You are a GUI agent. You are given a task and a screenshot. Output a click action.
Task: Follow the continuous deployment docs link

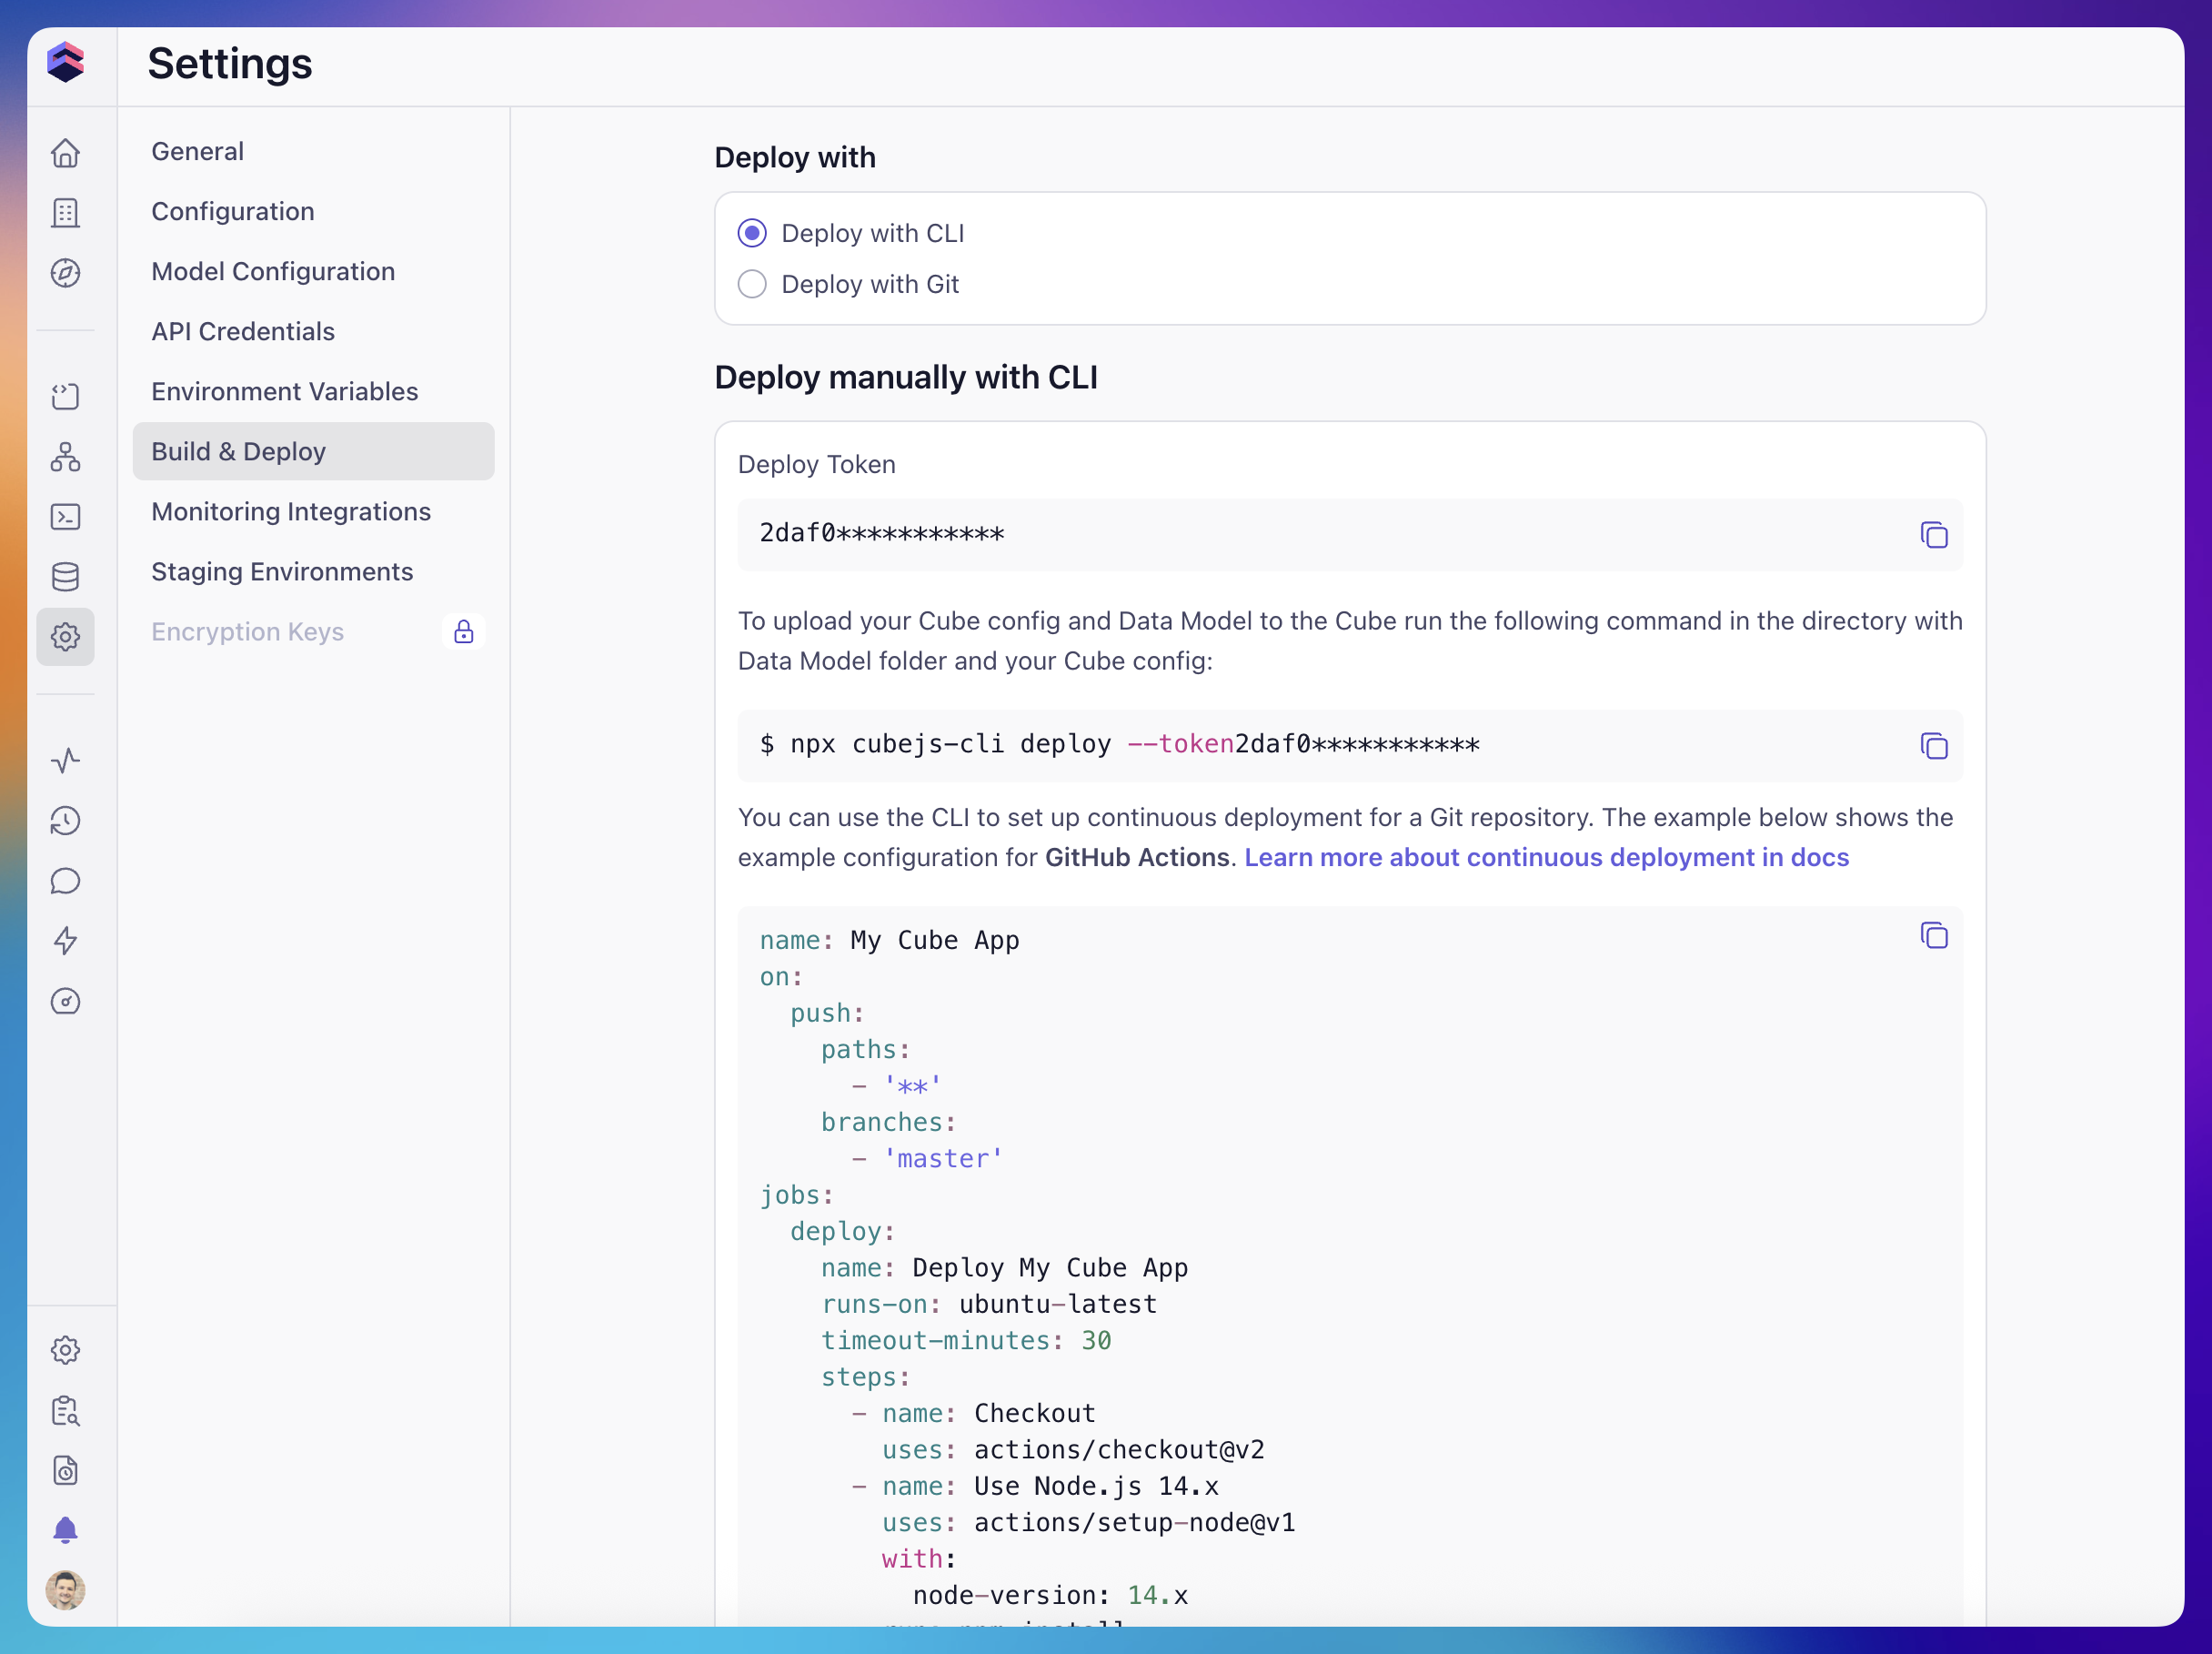click(1546, 857)
